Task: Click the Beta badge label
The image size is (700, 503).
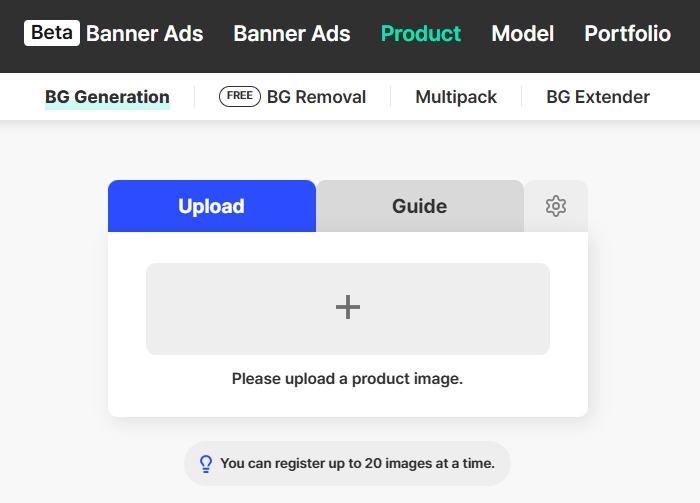Action: coord(52,33)
